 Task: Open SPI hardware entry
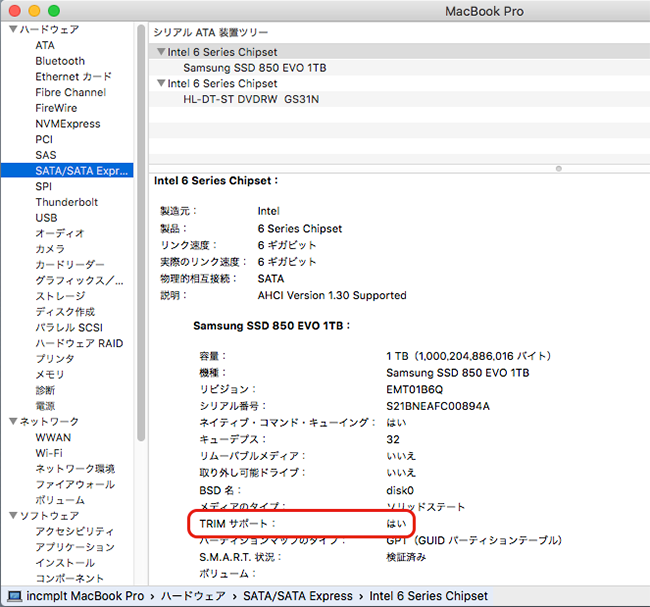pyautogui.click(x=44, y=186)
